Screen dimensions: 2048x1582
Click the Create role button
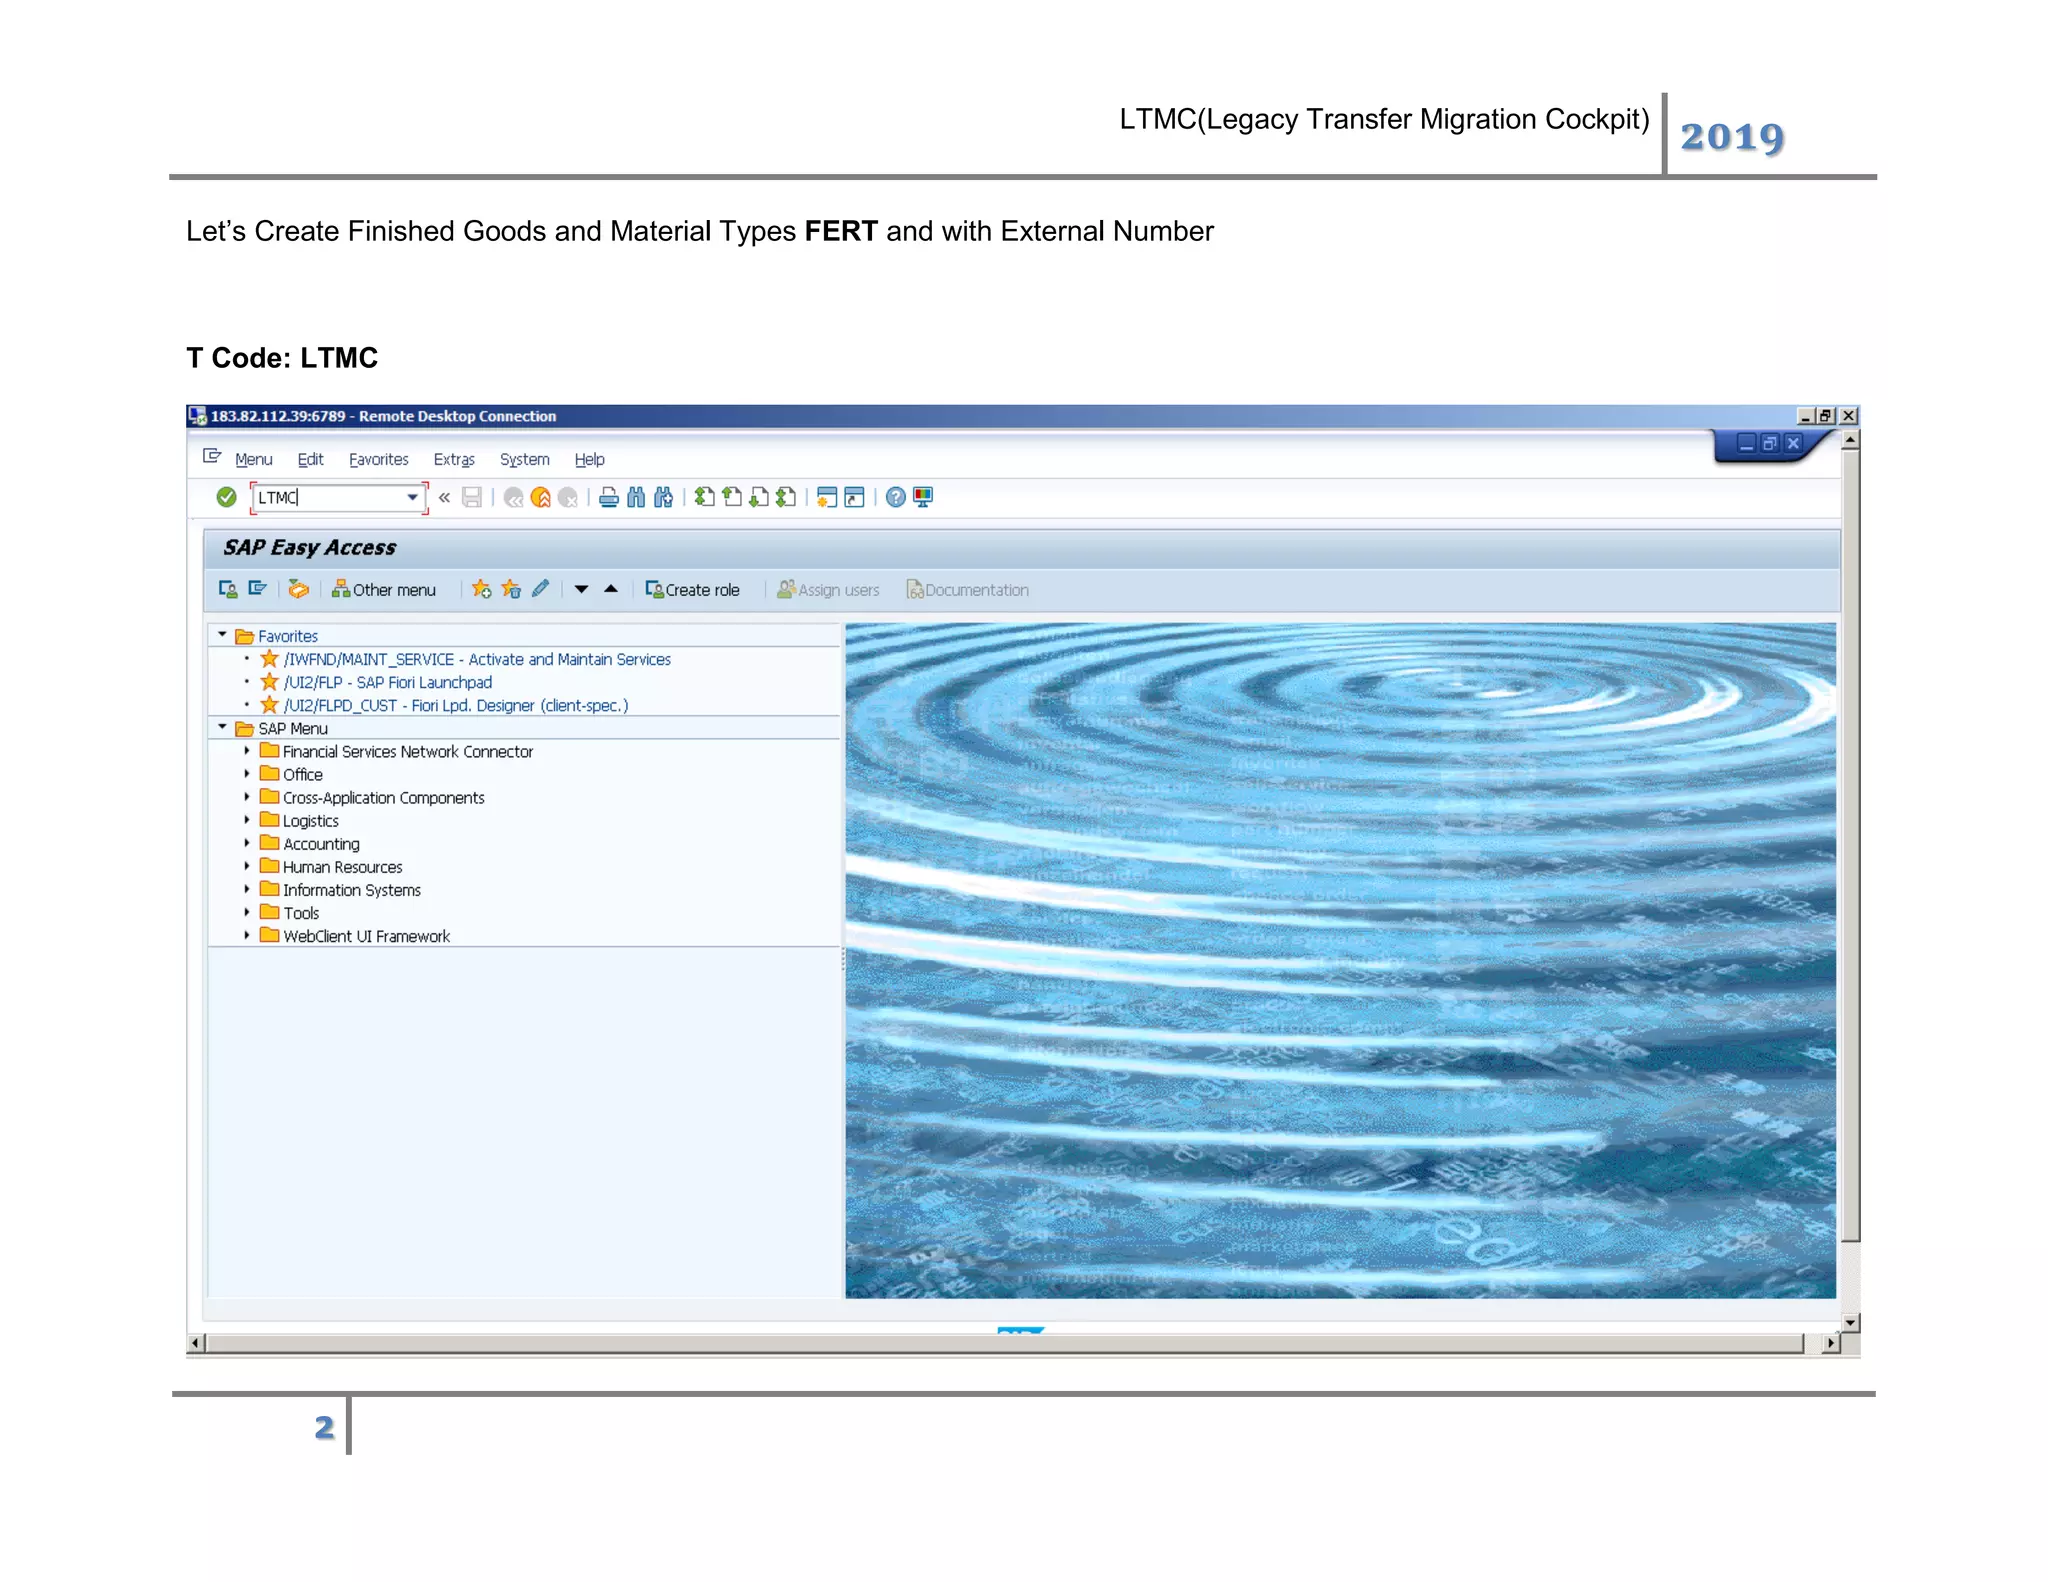coord(692,590)
